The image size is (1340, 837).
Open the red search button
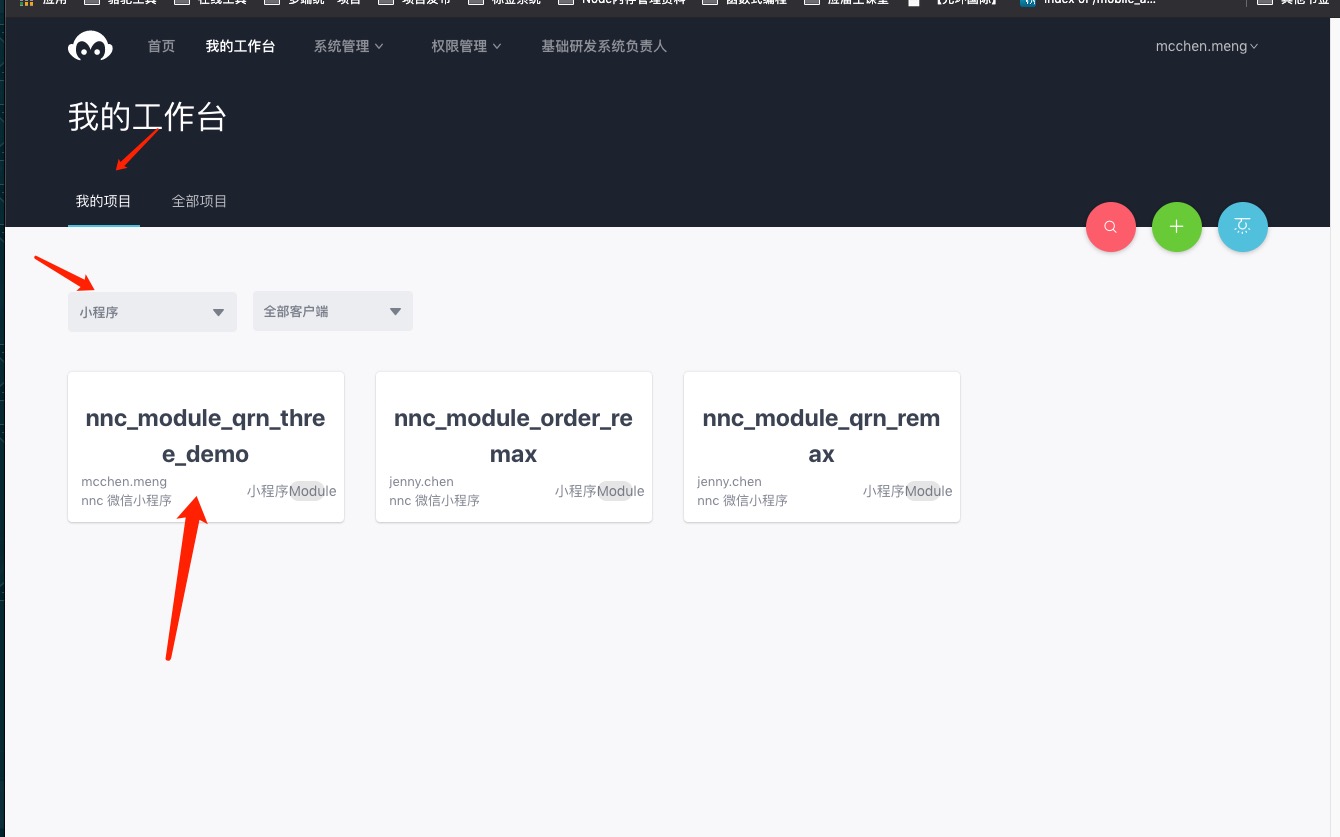click(1111, 227)
